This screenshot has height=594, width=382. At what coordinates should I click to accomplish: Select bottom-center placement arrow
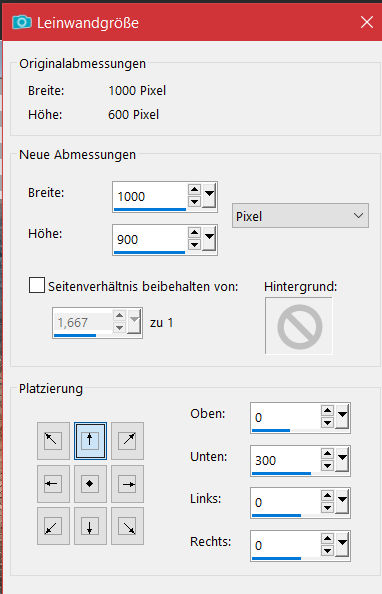pyautogui.click(x=90, y=527)
